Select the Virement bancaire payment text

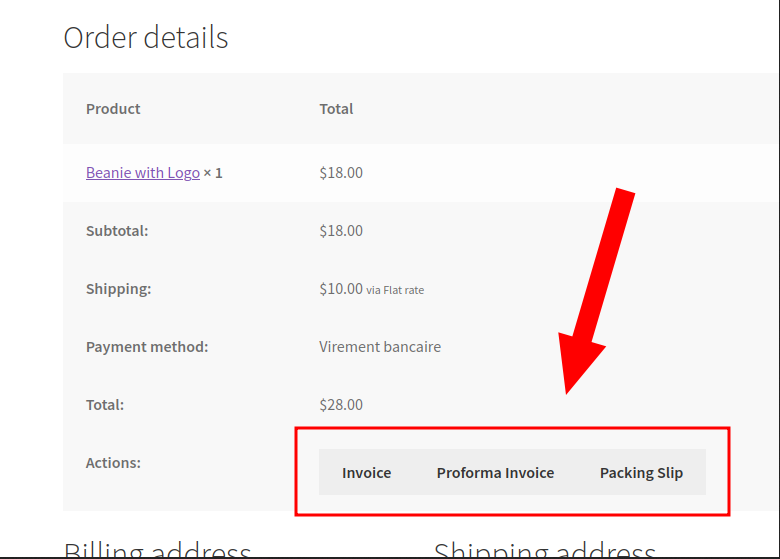pyautogui.click(x=380, y=347)
